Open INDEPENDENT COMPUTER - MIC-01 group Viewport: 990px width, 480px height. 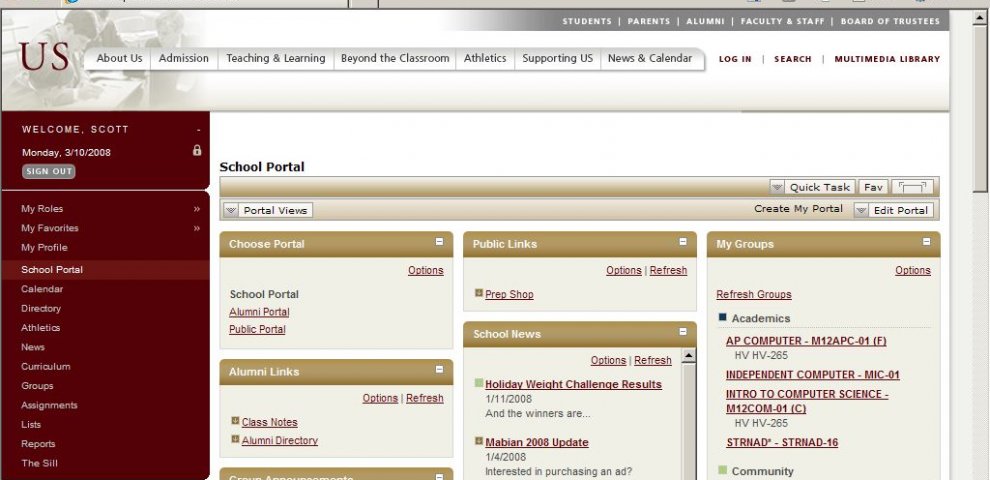point(813,375)
